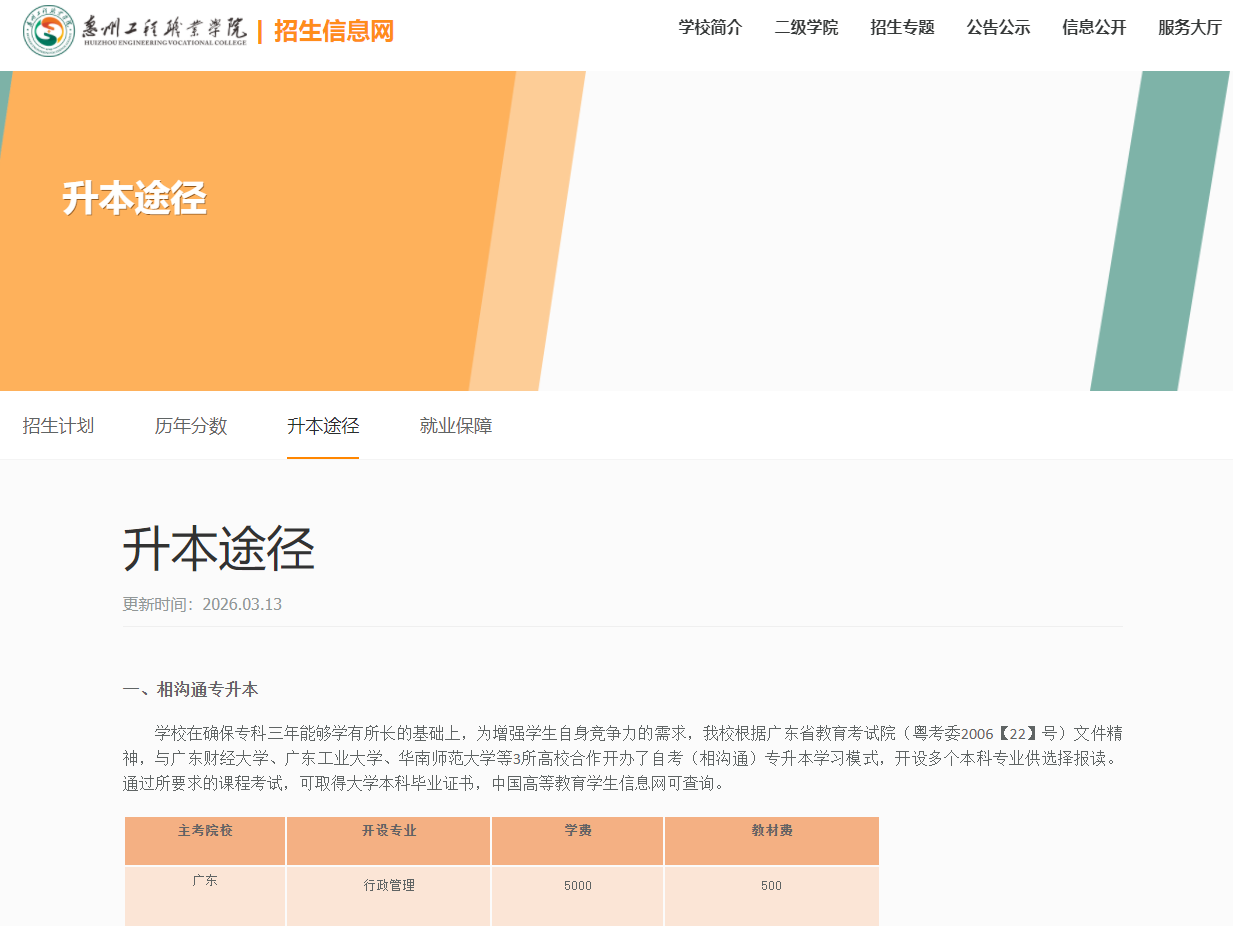
Task: Click the 升本途径 page heading
Action: [x=216, y=550]
